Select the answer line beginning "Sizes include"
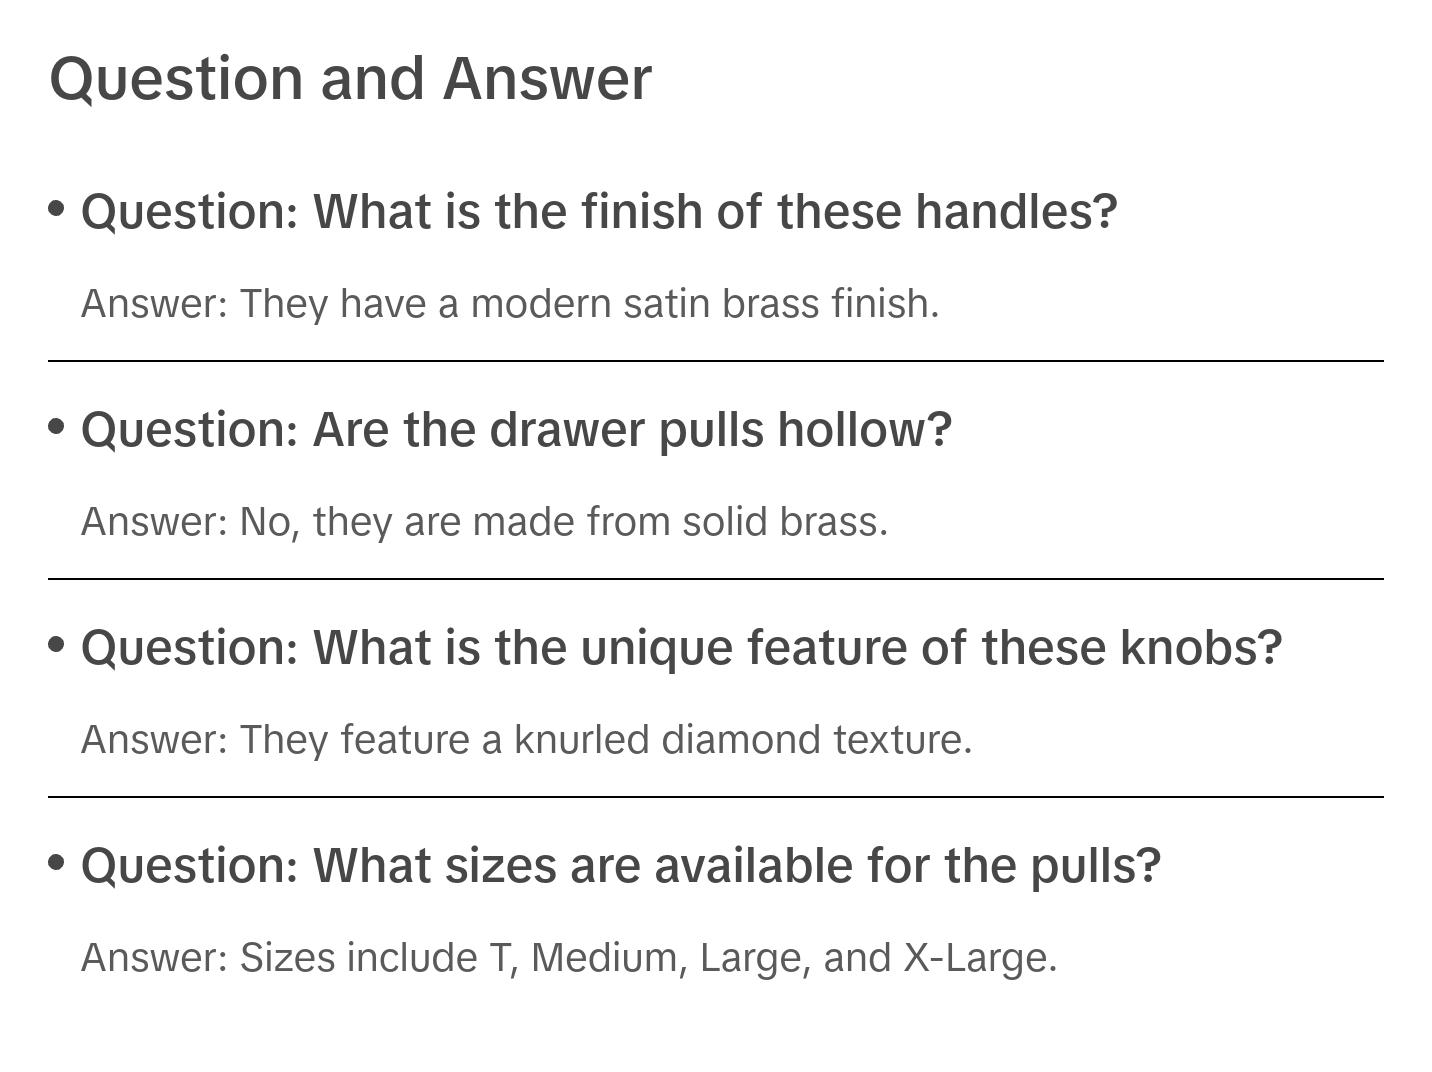 click(568, 957)
